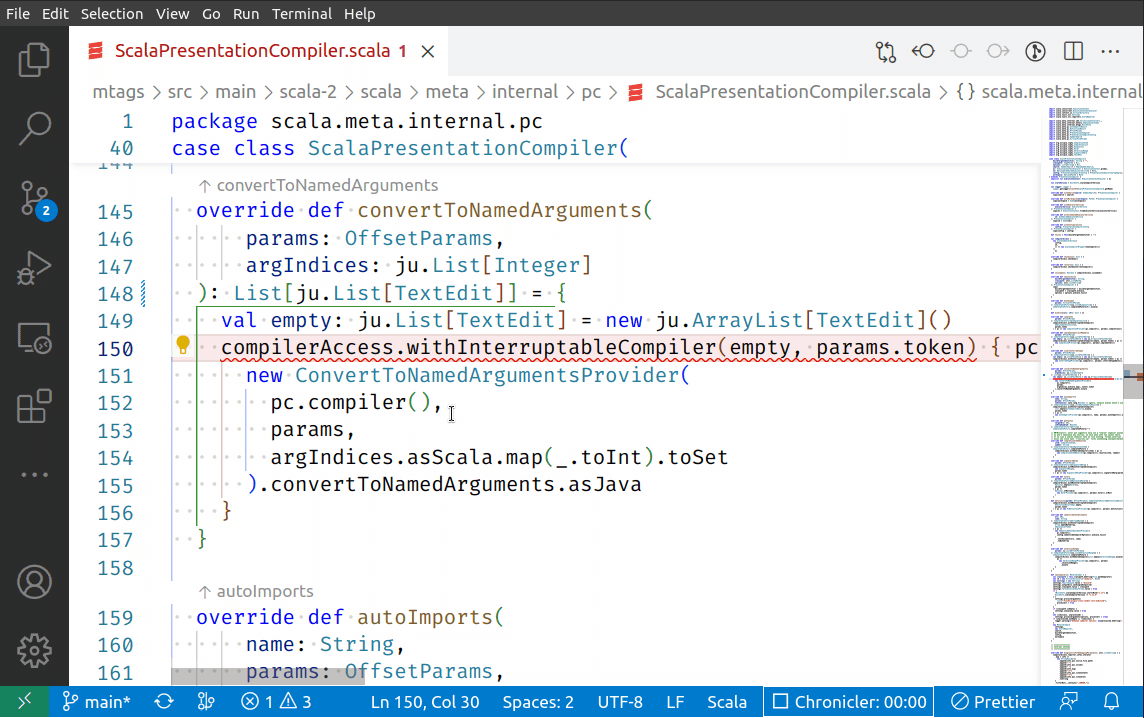Click the compare changes icon in editor toolbar
Image resolution: width=1144 pixels, height=718 pixels.
click(x=886, y=51)
